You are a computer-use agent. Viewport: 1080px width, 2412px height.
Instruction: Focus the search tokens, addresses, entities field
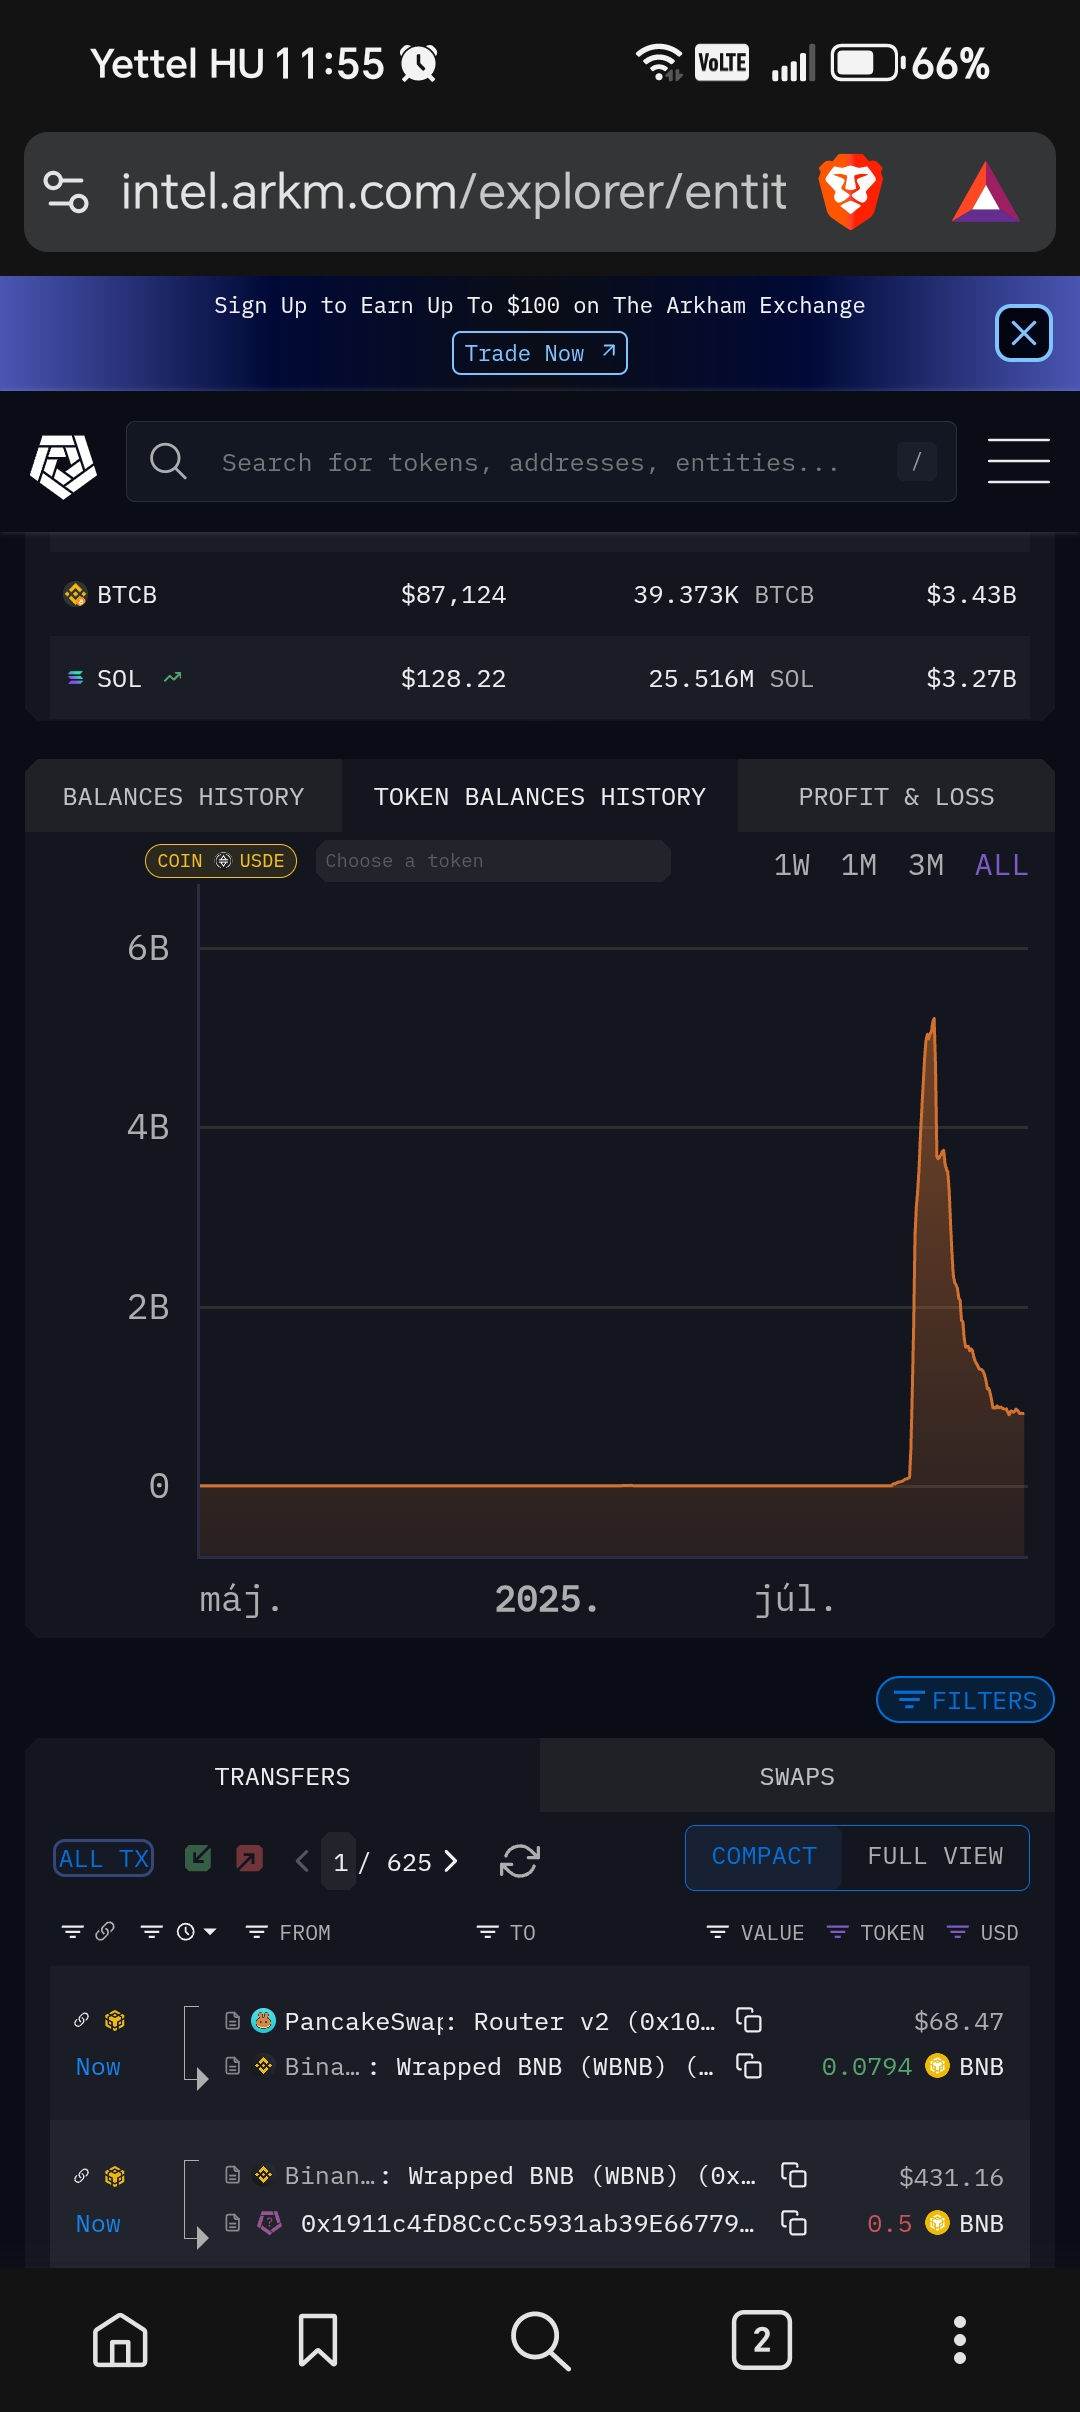(541, 462)
